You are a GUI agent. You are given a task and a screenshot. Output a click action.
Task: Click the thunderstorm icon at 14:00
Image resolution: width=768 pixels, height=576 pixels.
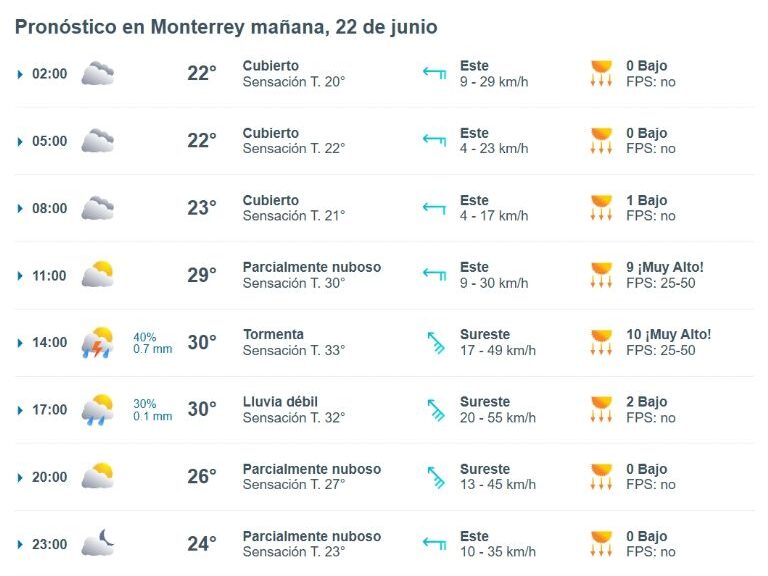coord(97,342)
